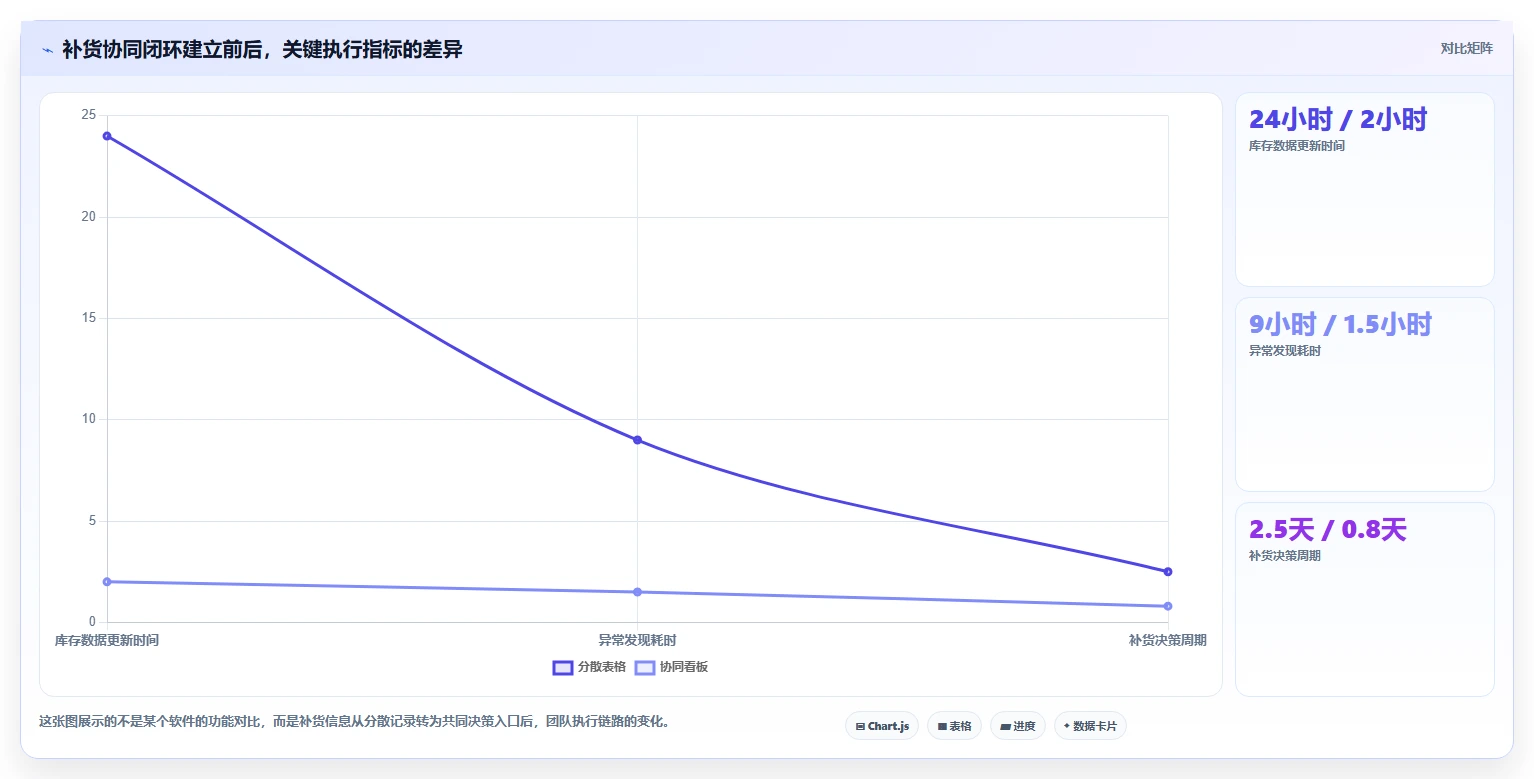The width and height of the screenshot is (1534, 779).
Task: Click the 进度 tag
Action: click(1018, 726)
